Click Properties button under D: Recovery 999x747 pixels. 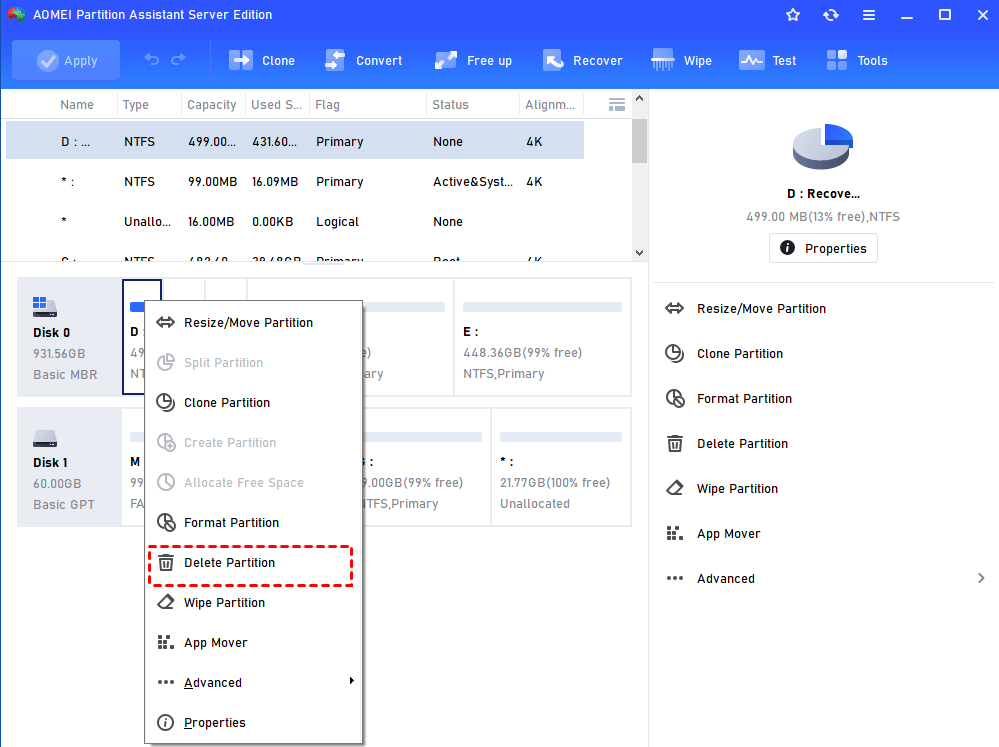pos(823,248)
